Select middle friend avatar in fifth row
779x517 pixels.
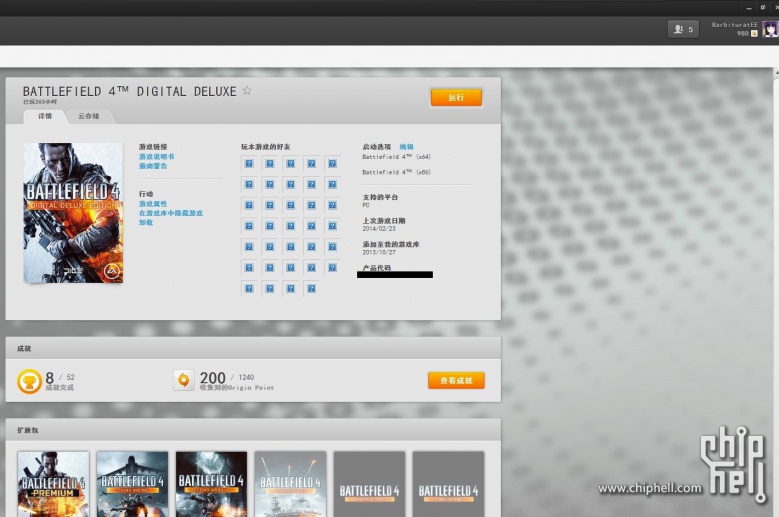[x=291, y=247]
